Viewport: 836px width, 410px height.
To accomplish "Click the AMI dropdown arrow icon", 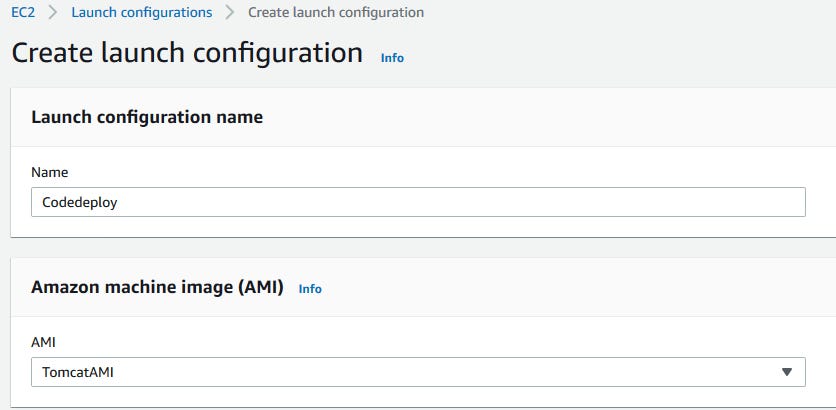I will click(786, 373).
